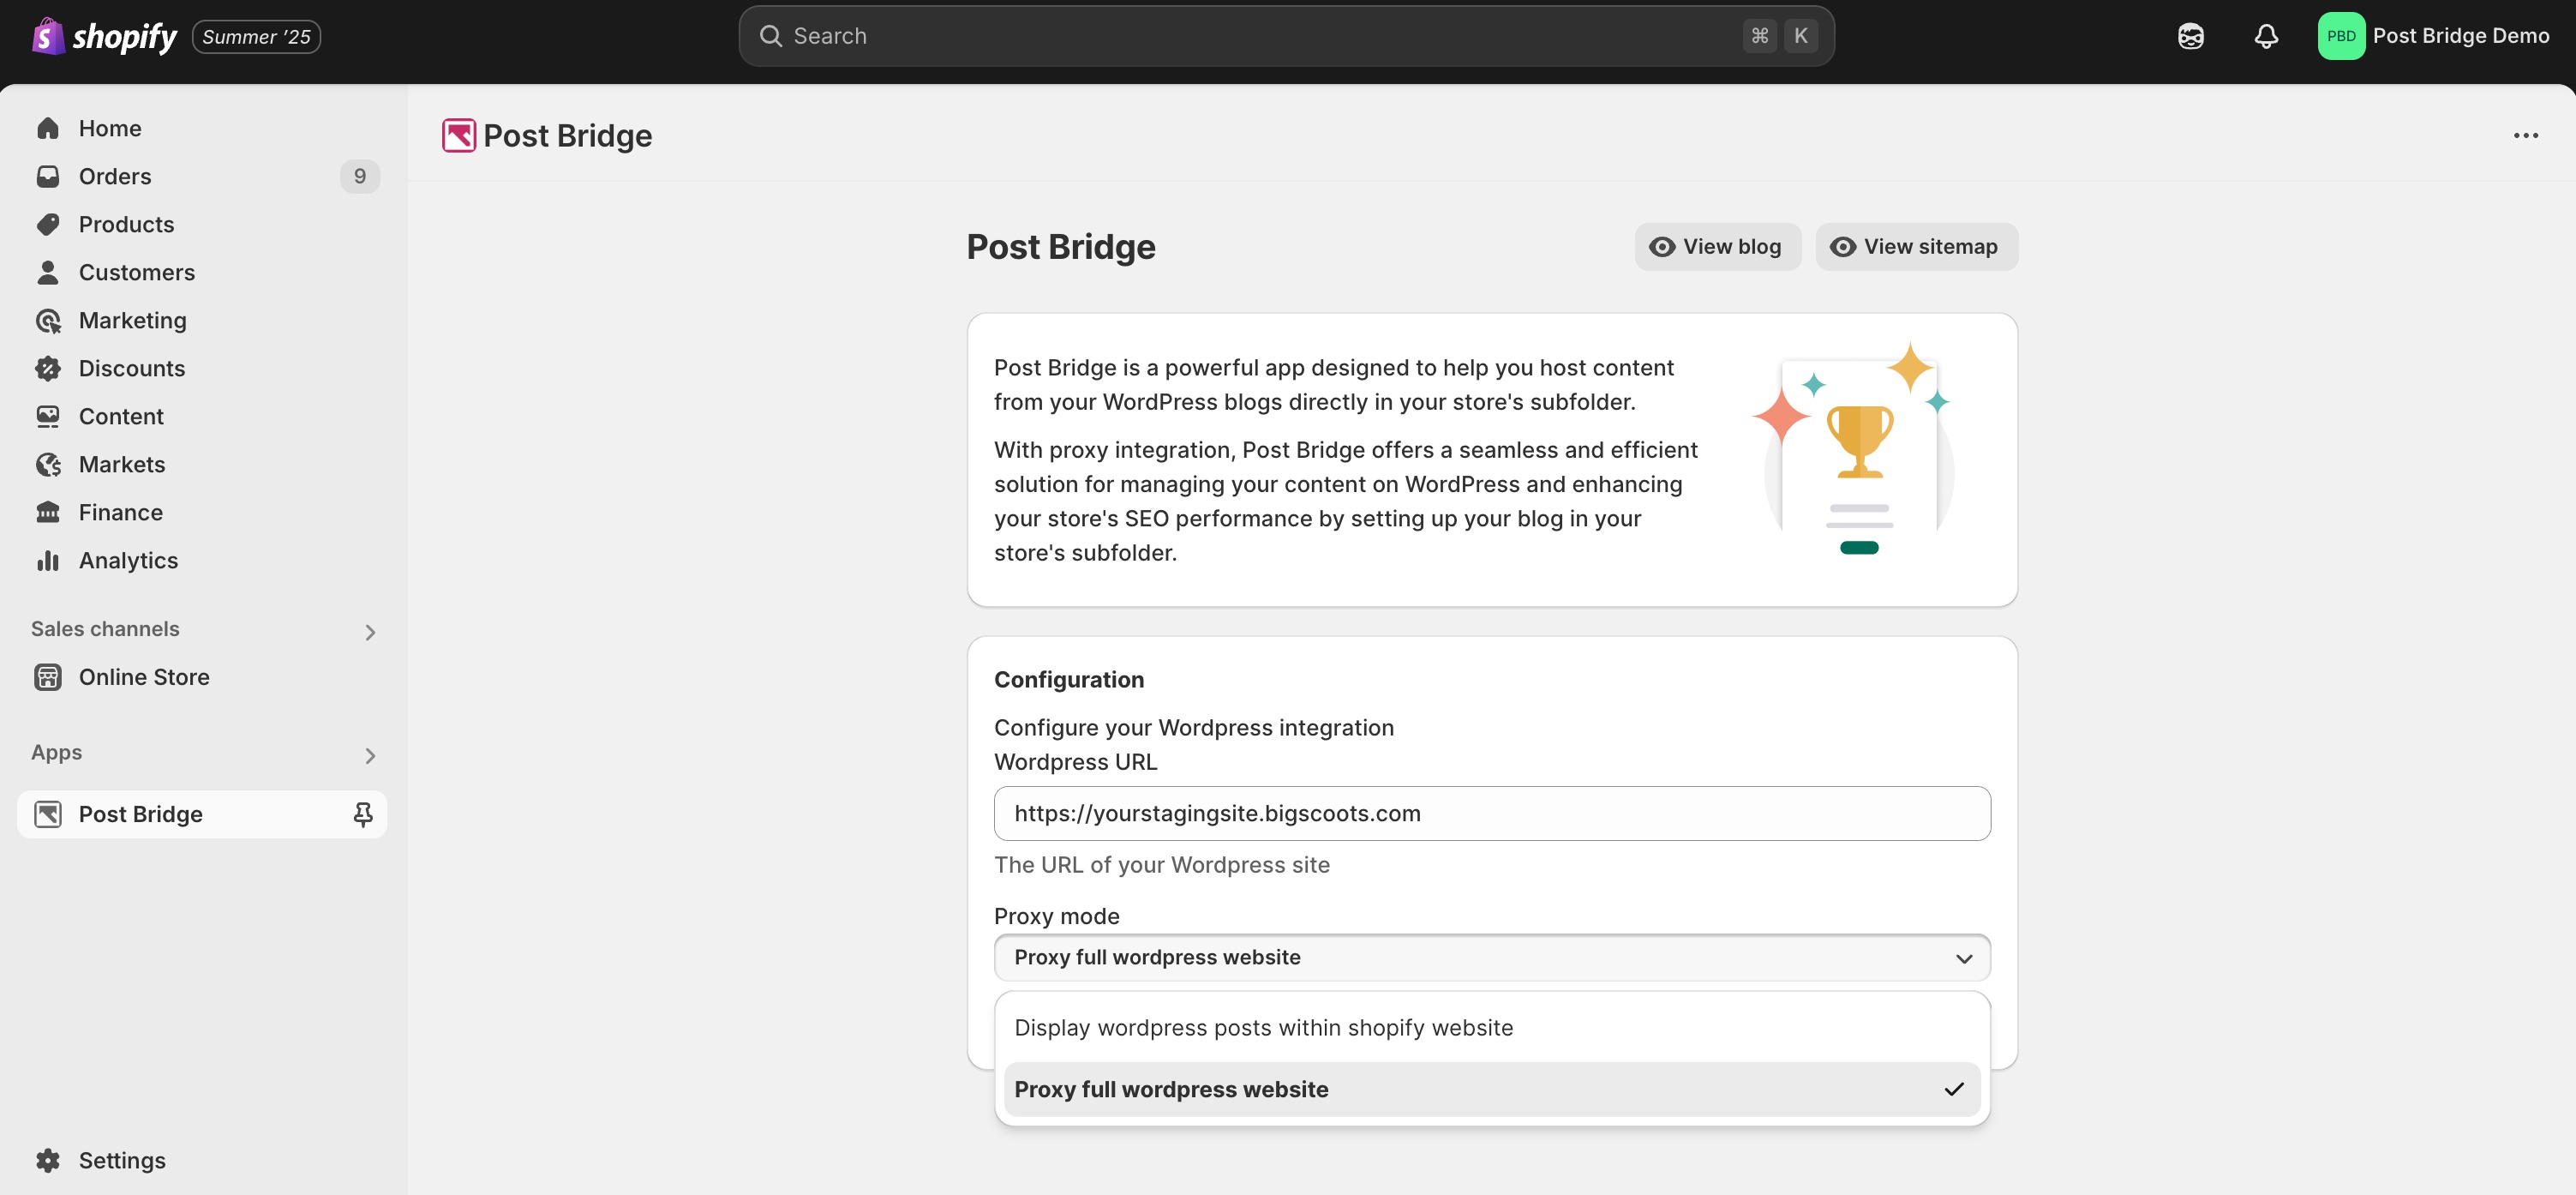This screenshot has height=1195, width=2576.
Task: Click the Customers icon
Action: pyautogui.click(x=48, y=272)
